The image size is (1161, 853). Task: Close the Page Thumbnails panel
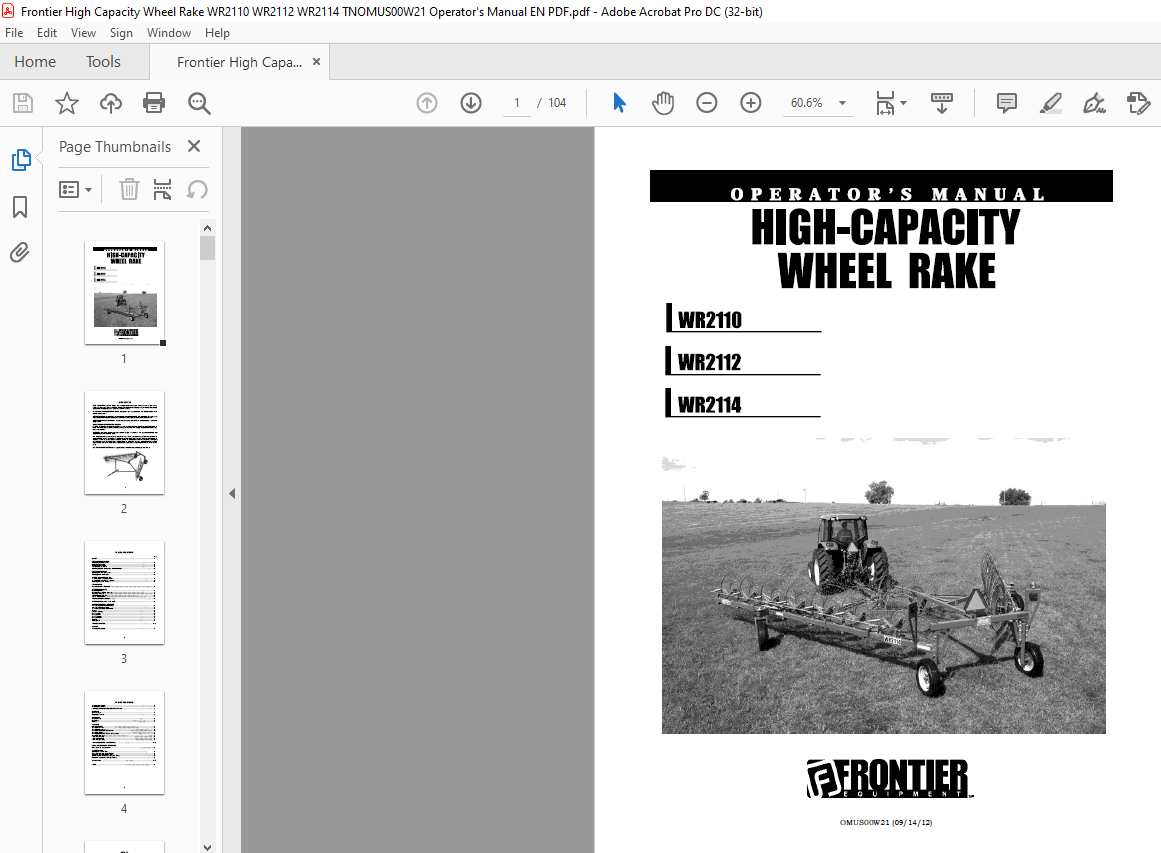coord(194,146)
